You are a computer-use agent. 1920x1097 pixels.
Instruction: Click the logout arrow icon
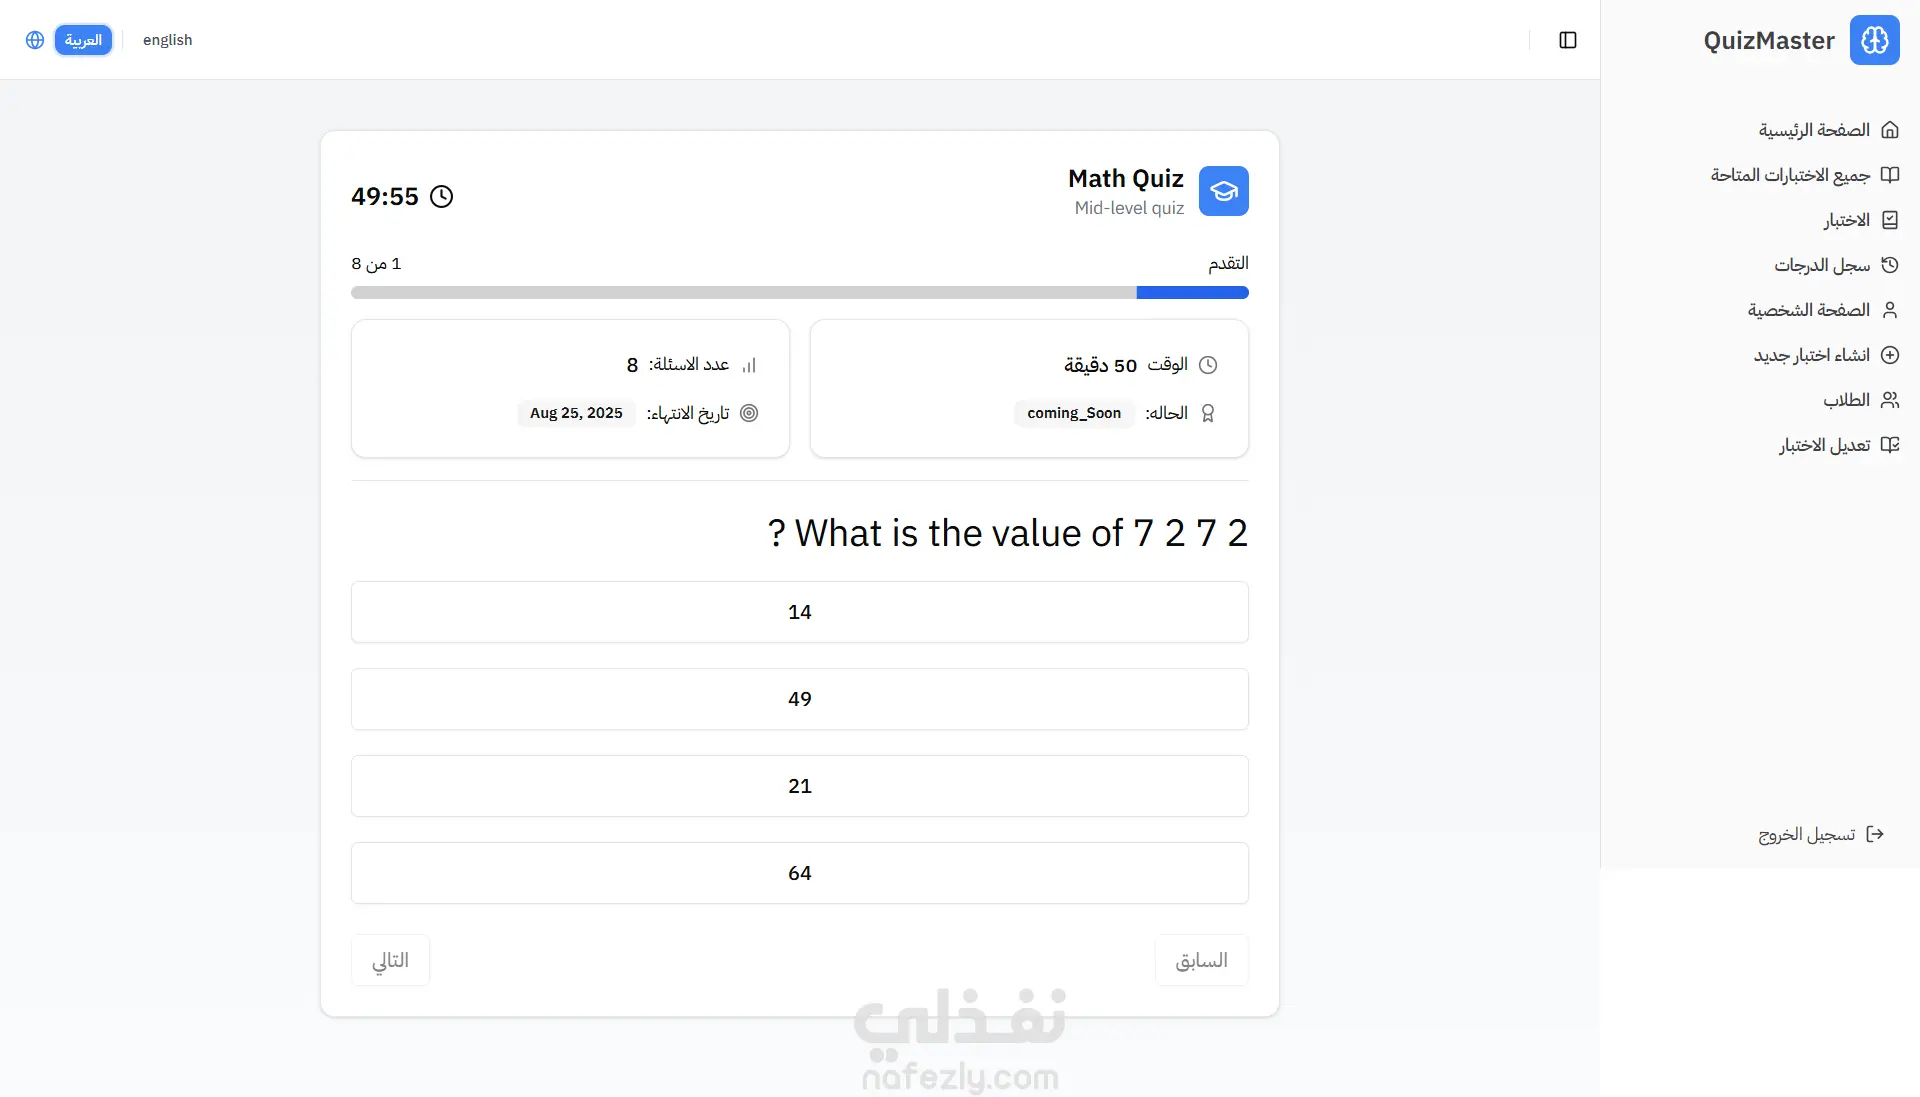pyautogui.click(x=1875, y=834)
